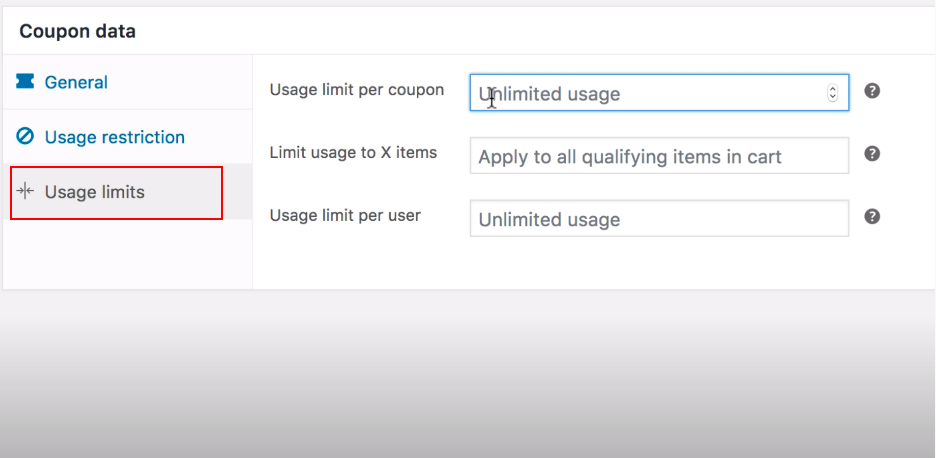The height and width of the screenshot is (458, 936).
Task: Click the ticket icon beside General
Action: tap(25, 82)
